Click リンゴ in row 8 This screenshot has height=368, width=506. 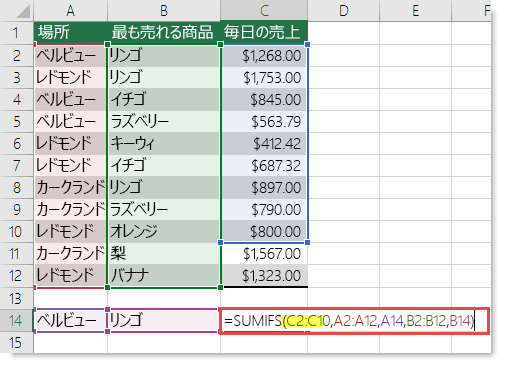coord(164,187)
